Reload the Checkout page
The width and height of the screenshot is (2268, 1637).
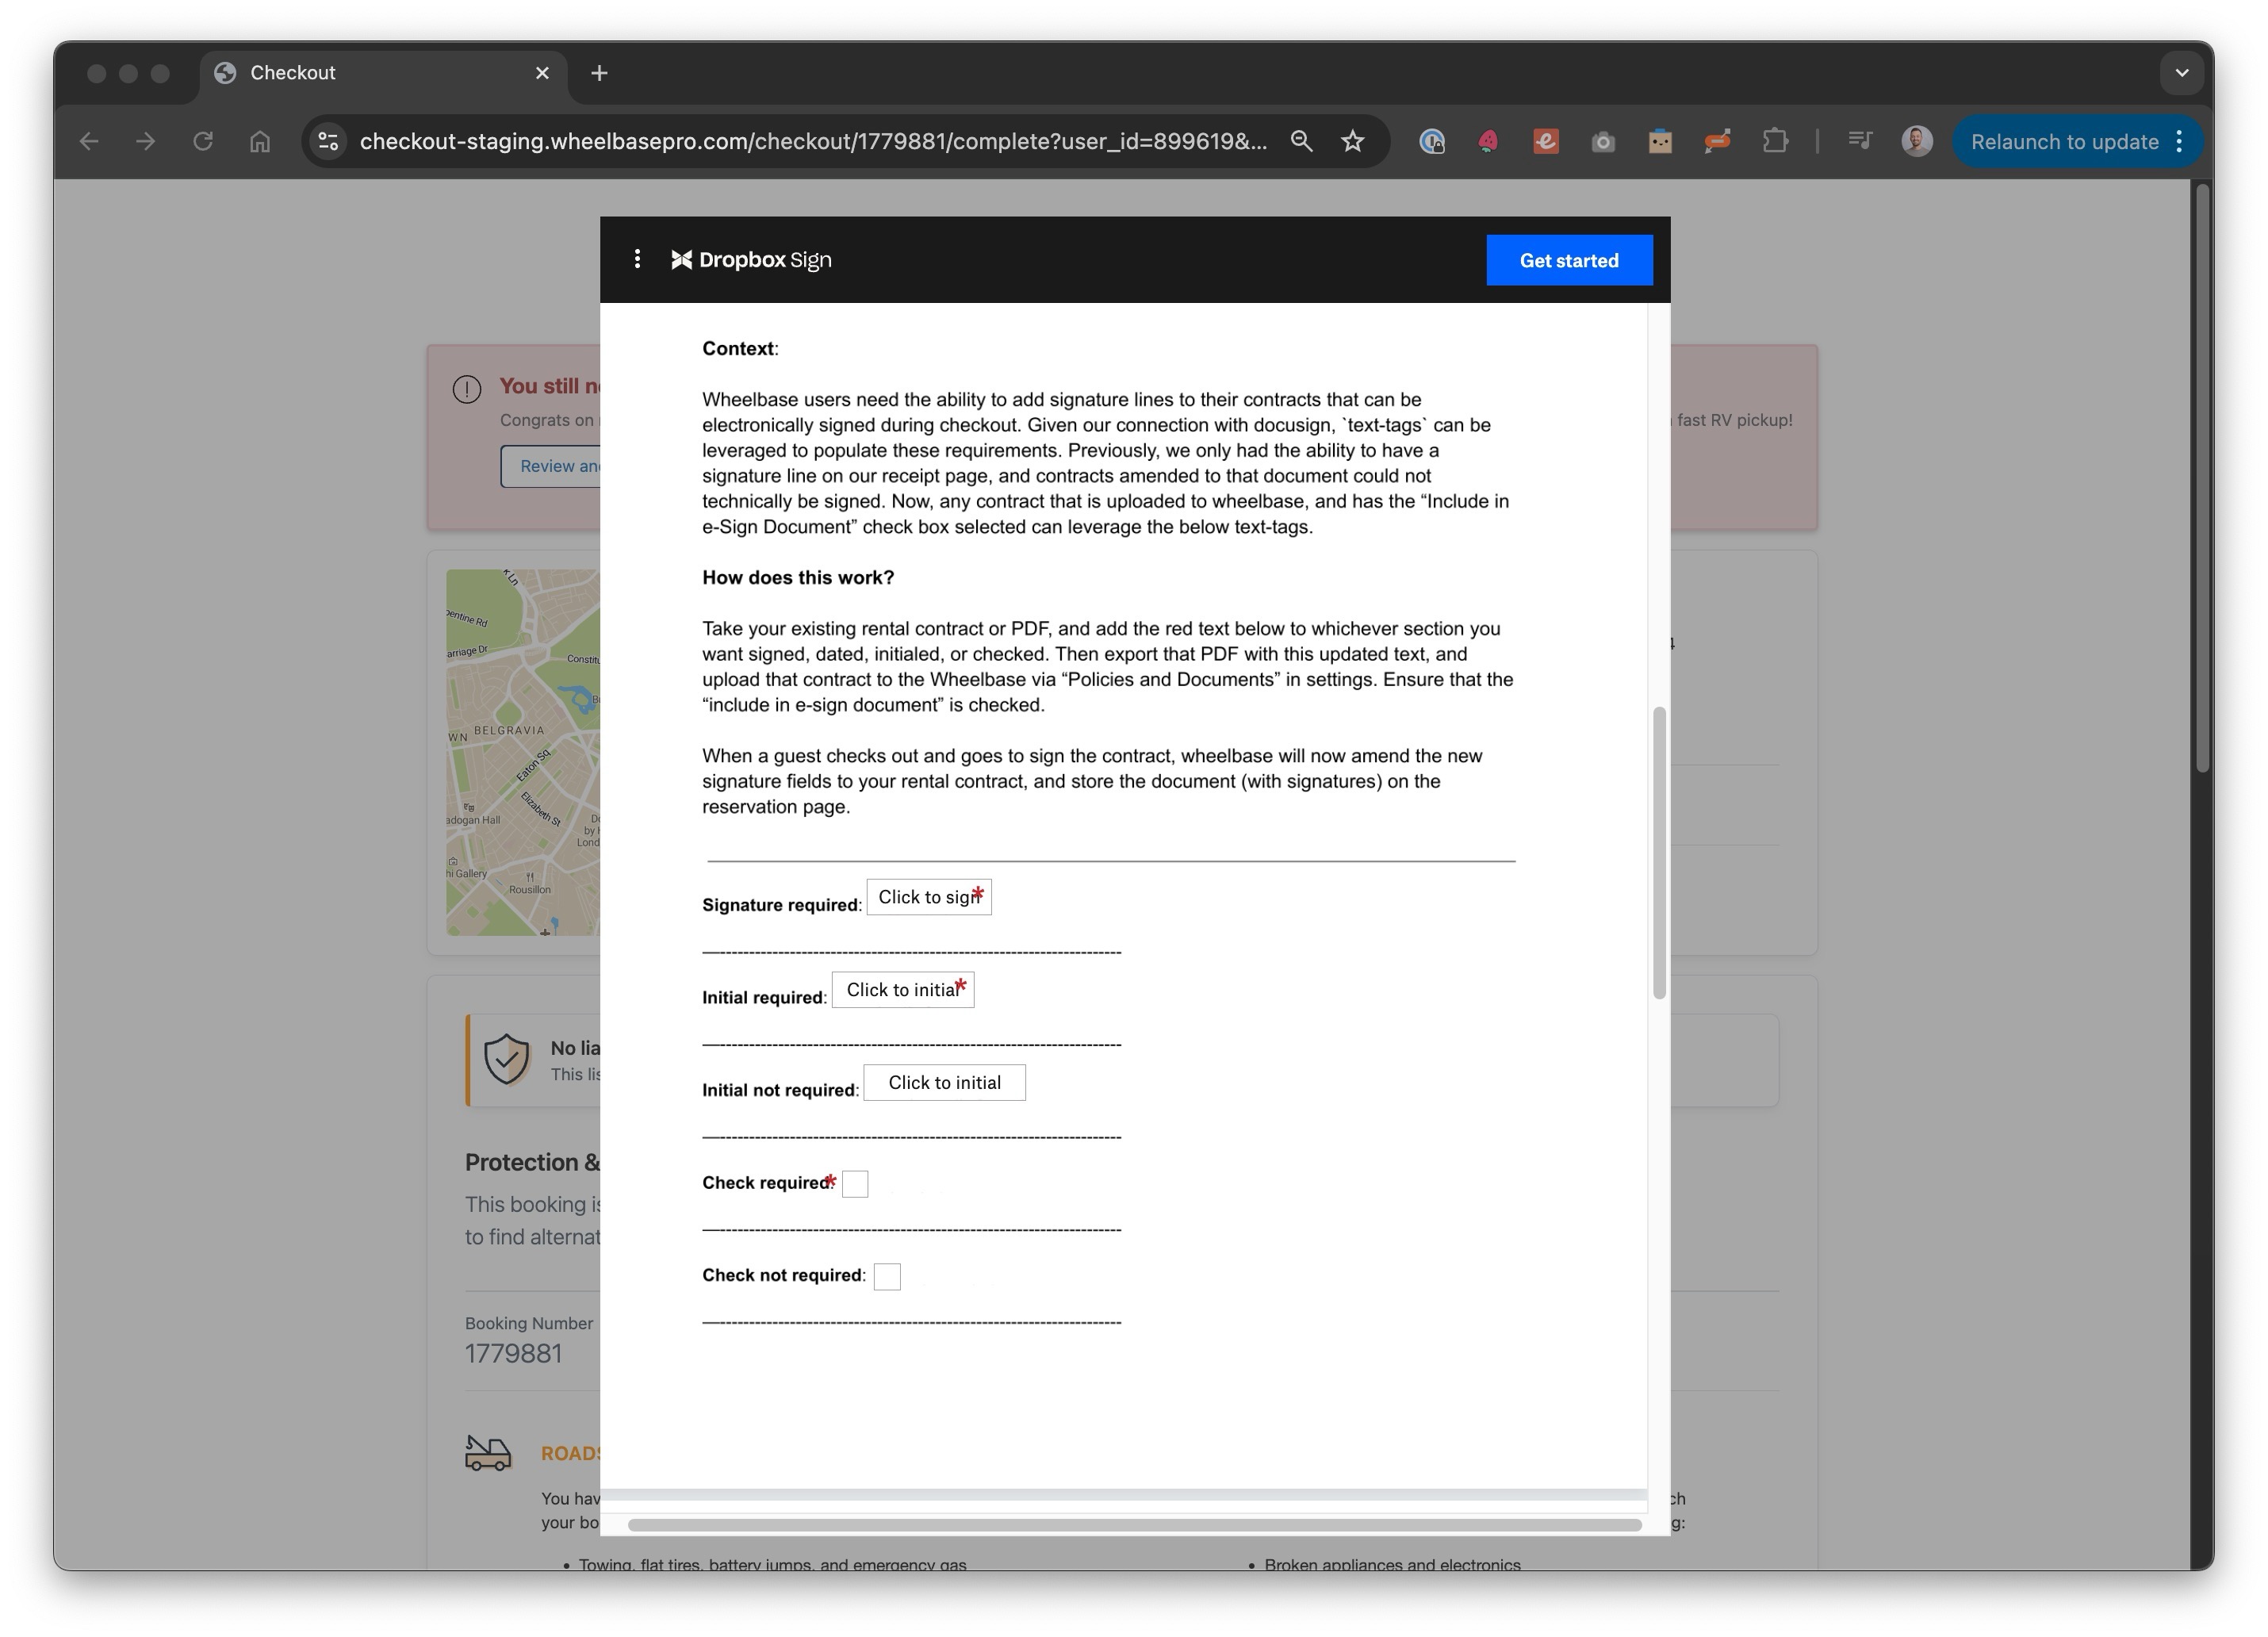pyautogui.click(x=203, y=141)
